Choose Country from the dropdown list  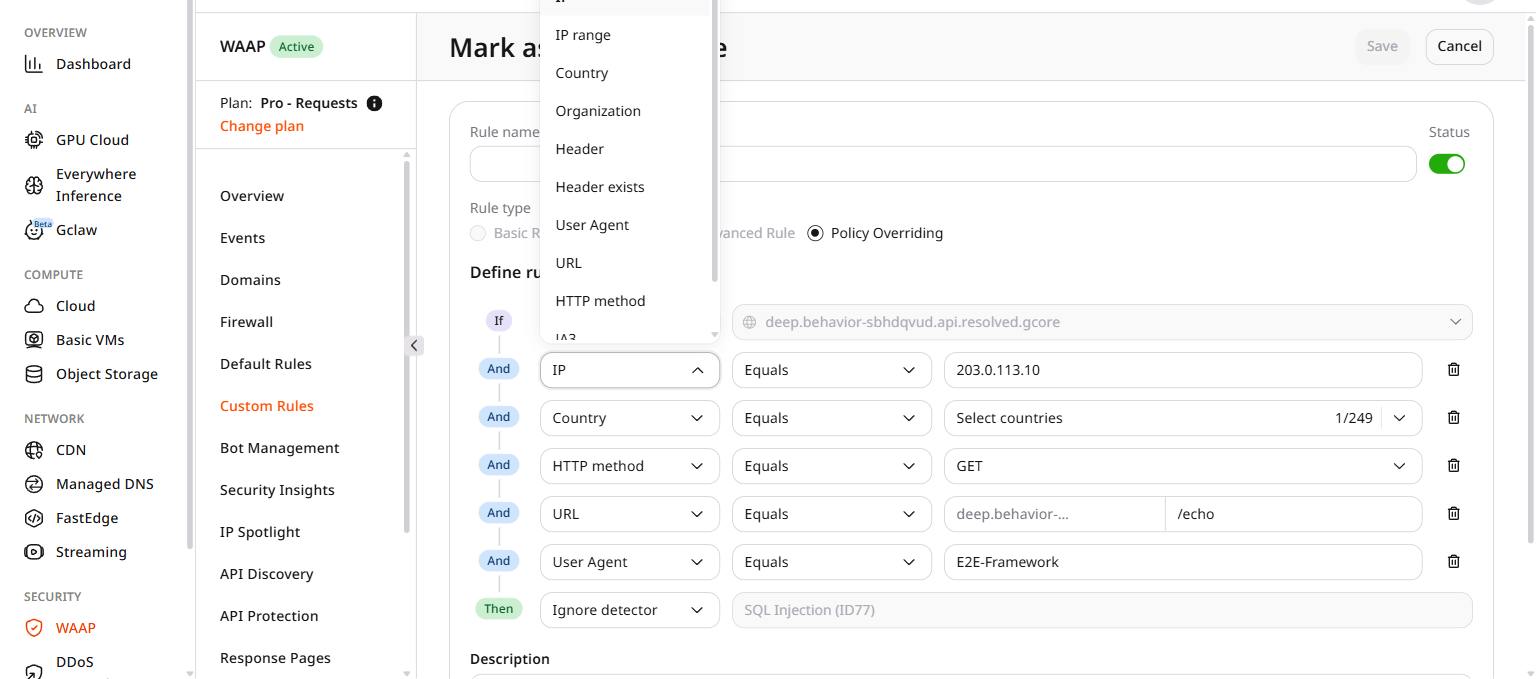click(625, 73)
